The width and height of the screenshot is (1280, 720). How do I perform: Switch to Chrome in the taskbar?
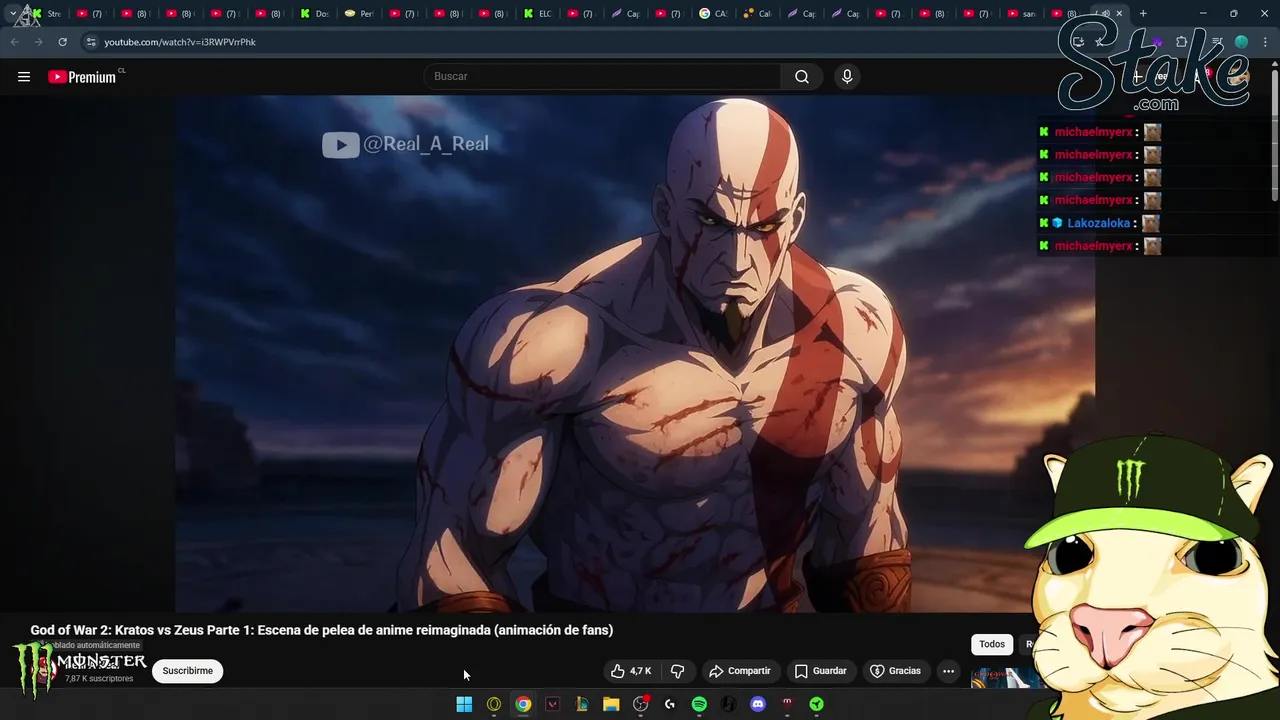(523, 704)
